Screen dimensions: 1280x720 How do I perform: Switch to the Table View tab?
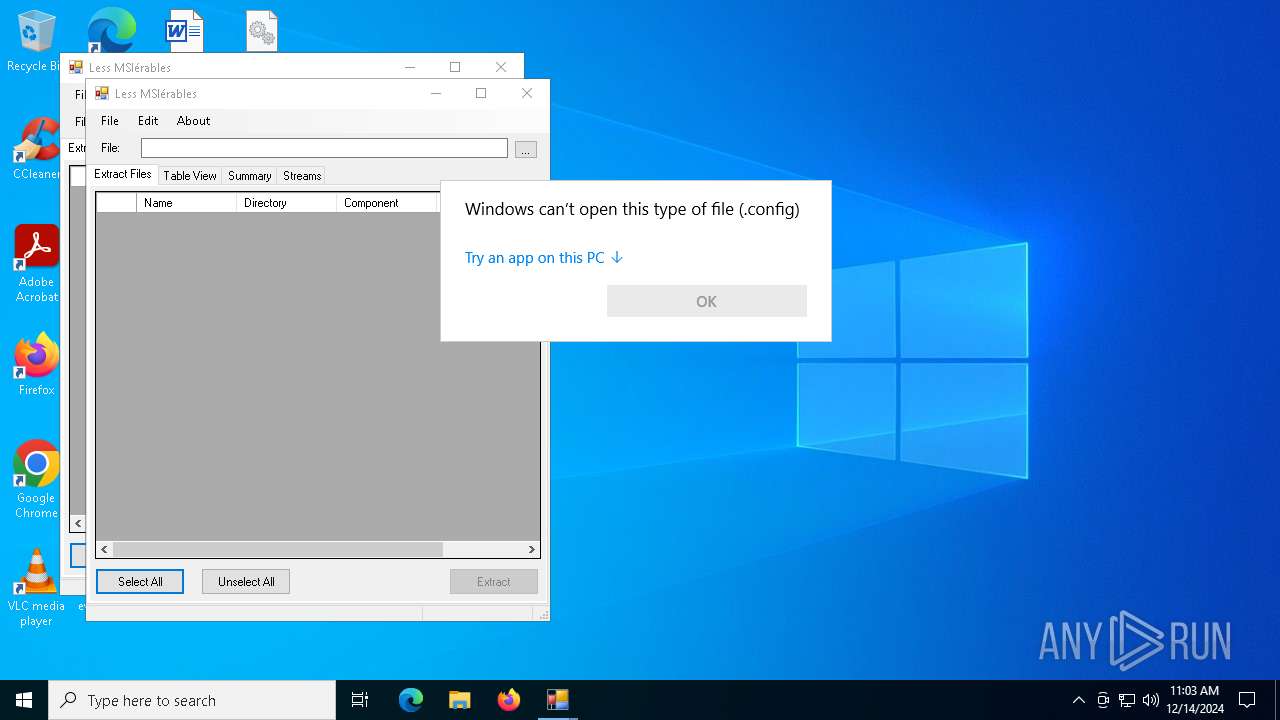[190, 176]
